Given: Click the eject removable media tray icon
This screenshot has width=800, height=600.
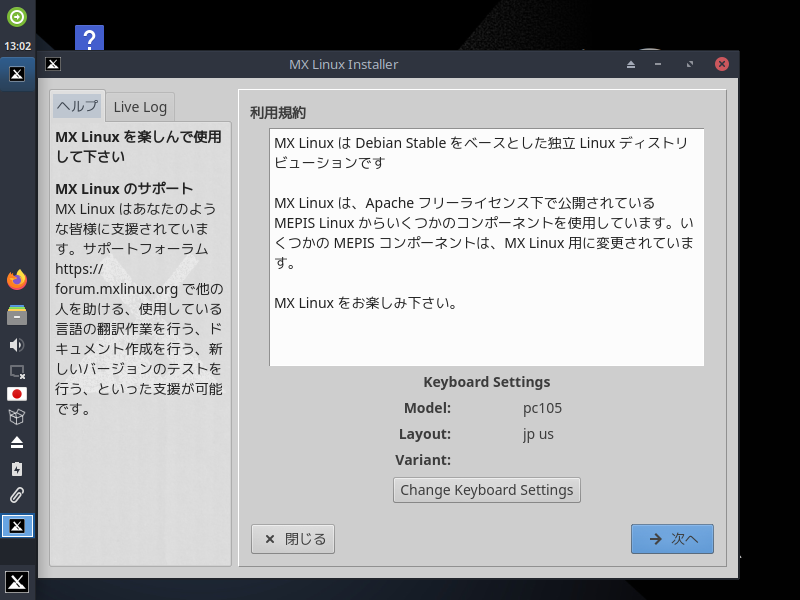Looking at the screenshot, I should pos(17,442).
